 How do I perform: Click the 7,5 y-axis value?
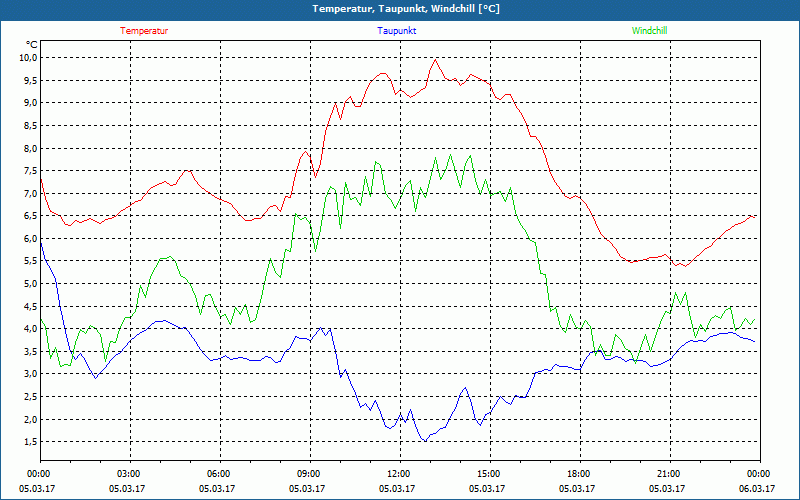(x=31, y=171)
